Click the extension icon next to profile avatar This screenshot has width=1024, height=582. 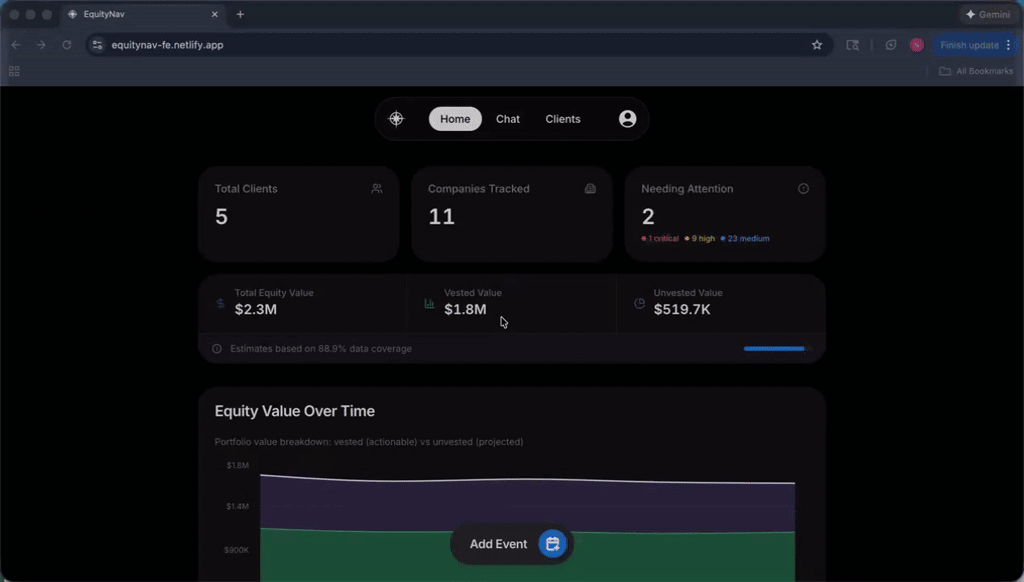point(891,45)
